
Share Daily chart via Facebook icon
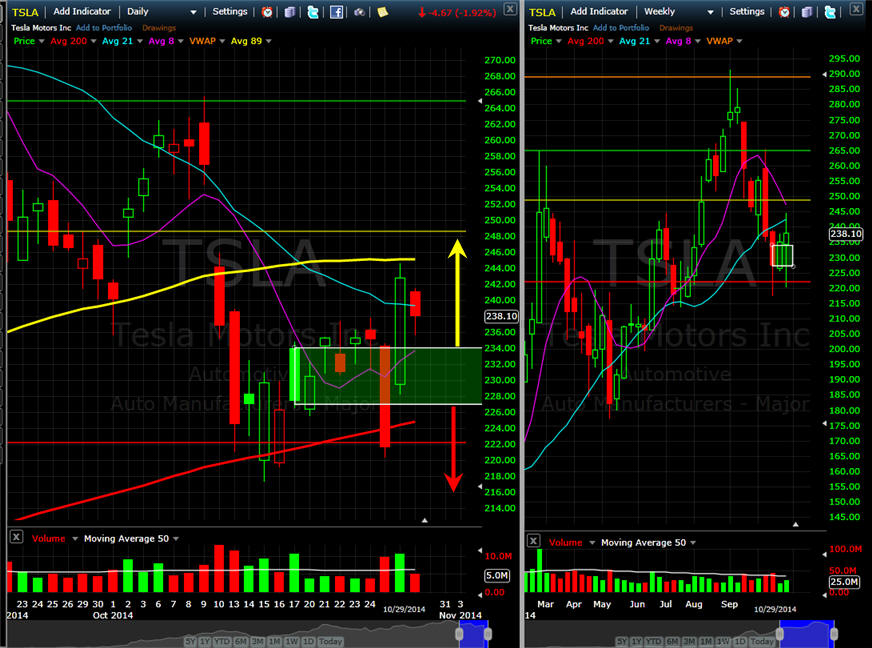tap(336, 12)
